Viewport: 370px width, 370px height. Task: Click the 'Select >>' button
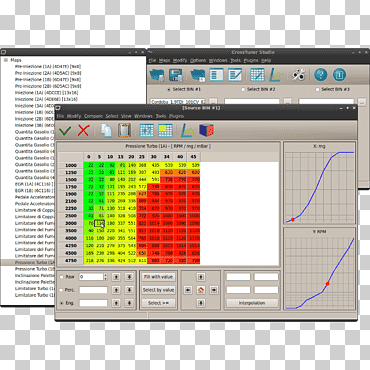(x=158, y=303)
